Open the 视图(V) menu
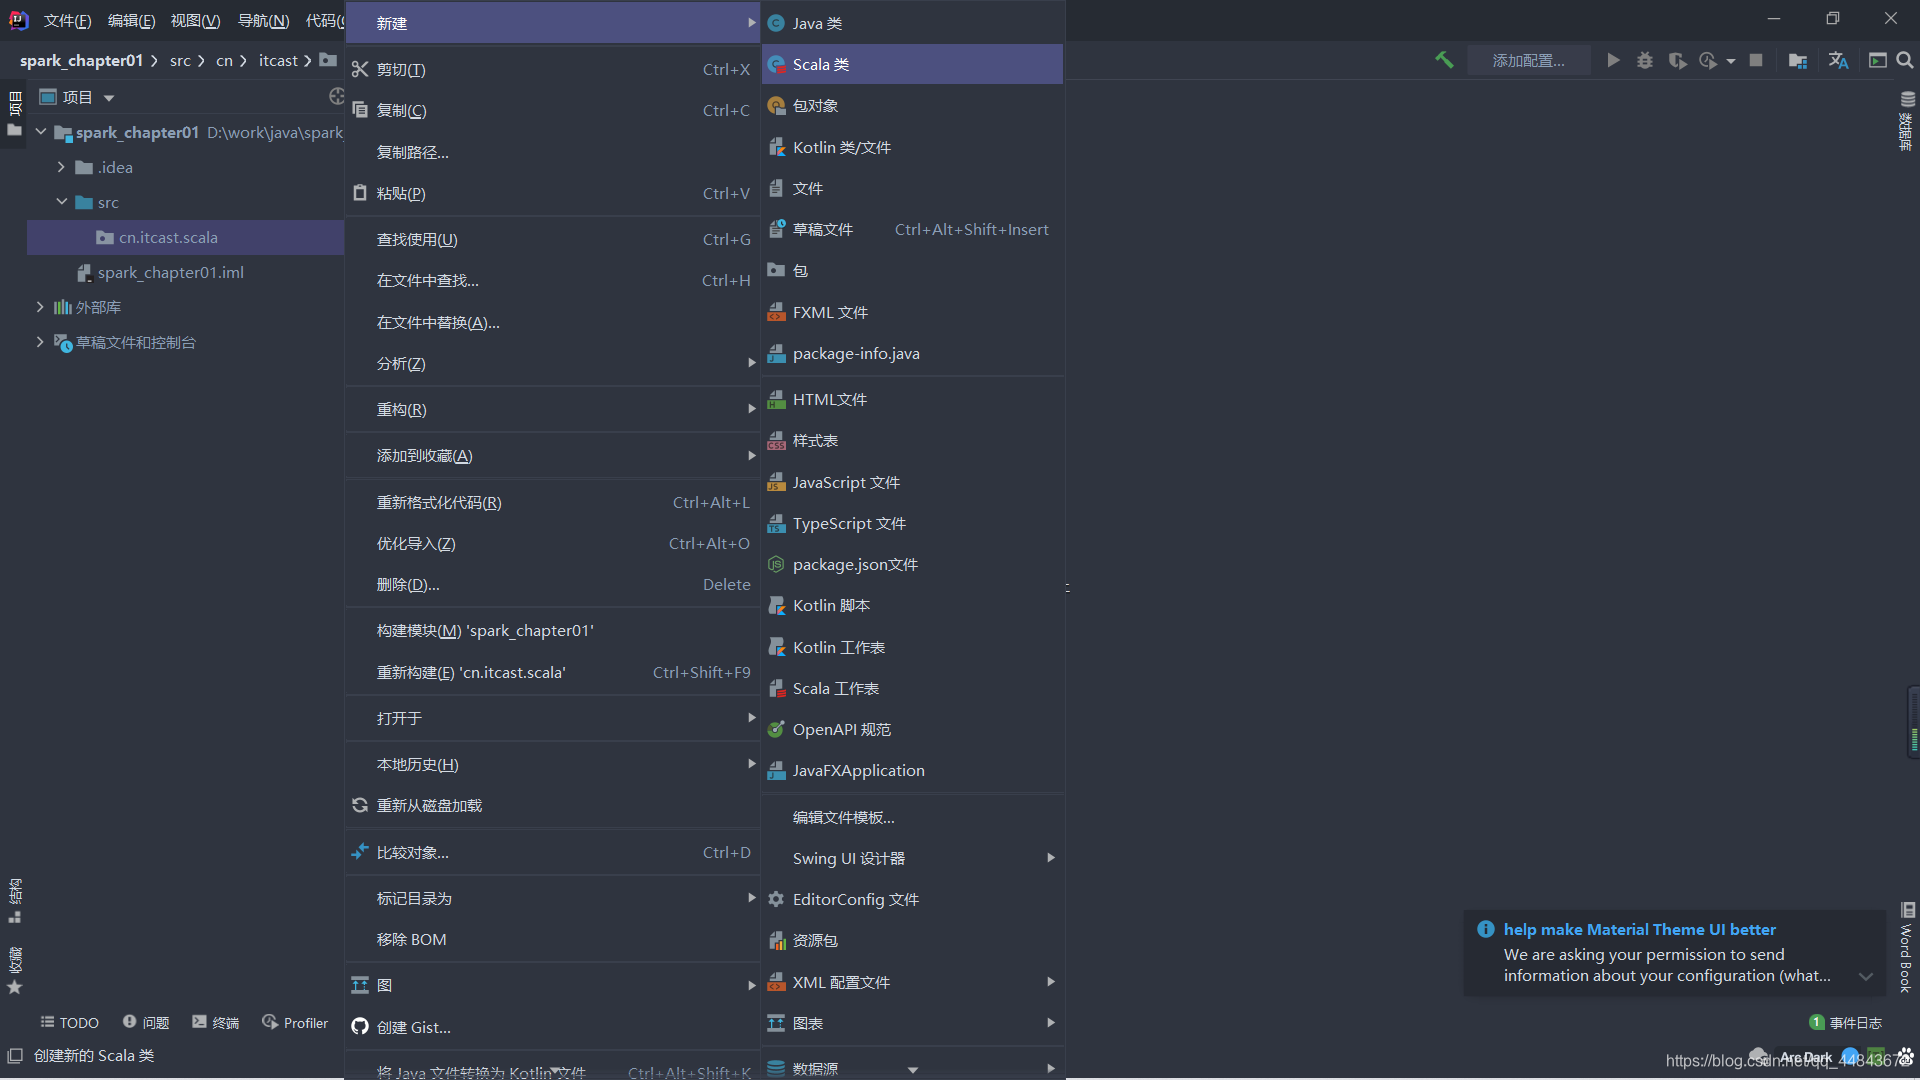1920x1080 pixels. (195, 20)
